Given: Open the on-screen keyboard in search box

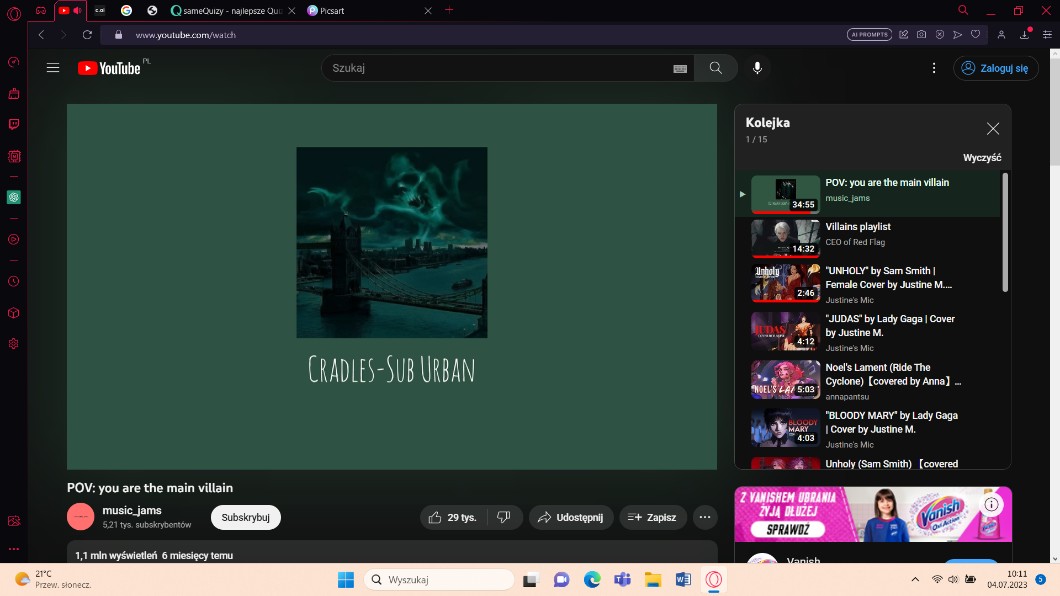Looking at the screenshot, I should click(x=680, y=69).
